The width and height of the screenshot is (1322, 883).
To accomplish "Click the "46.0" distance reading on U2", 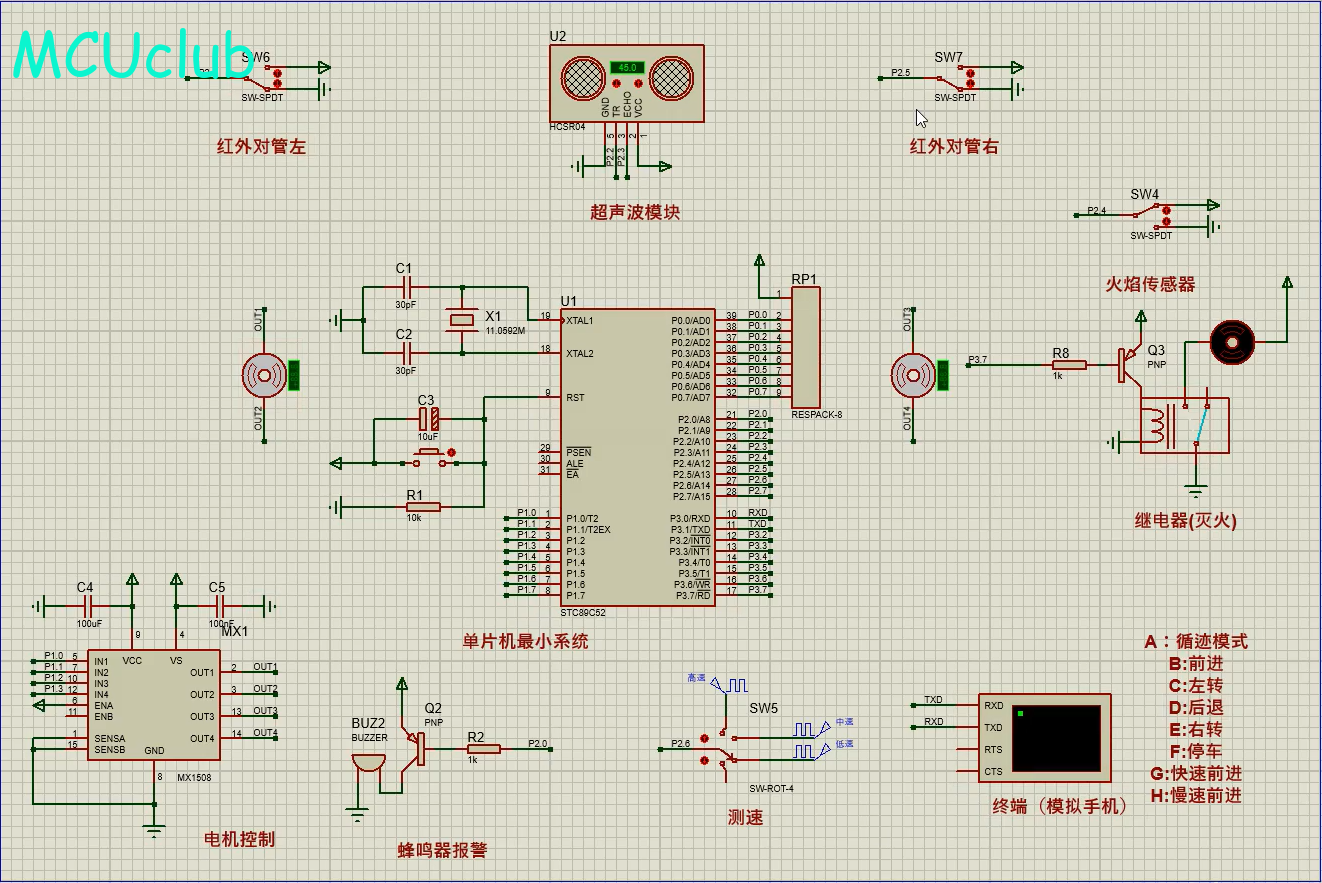I will point(627,67).
